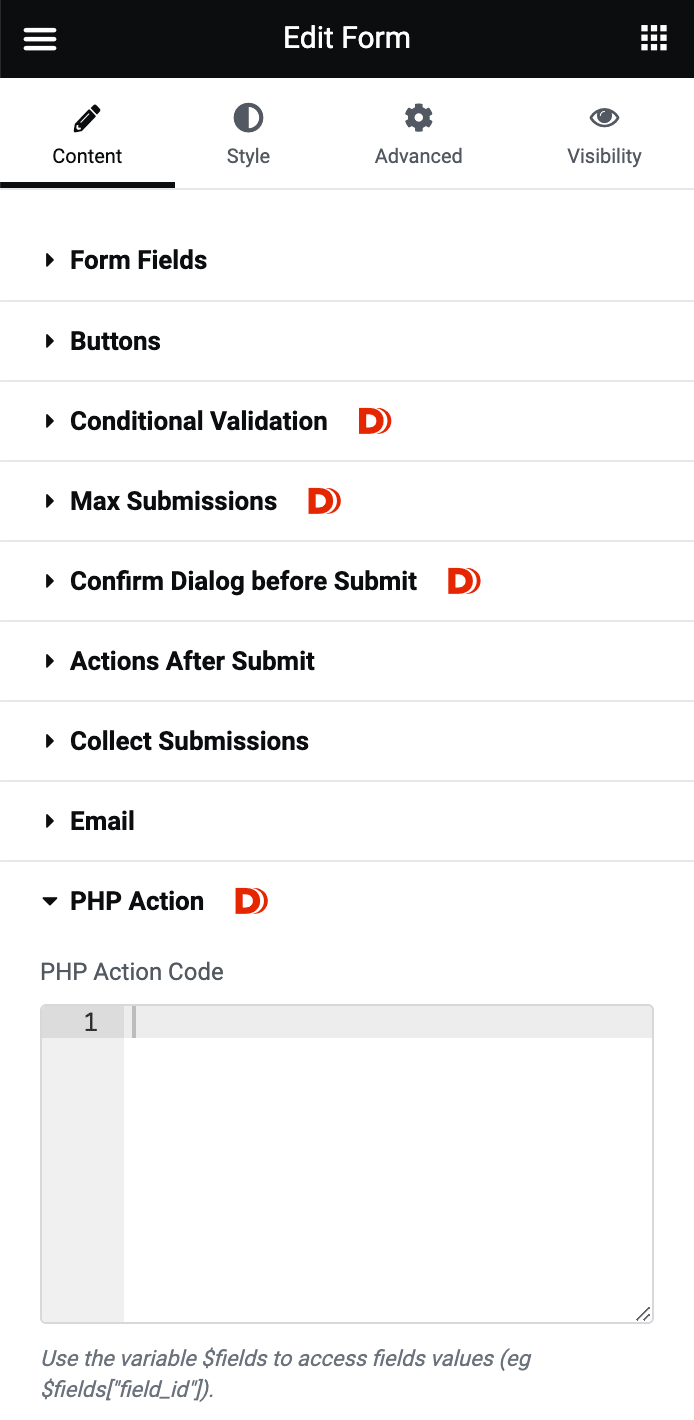Select the pencil icon on Content tab
This screenshot has height=1420, width=694.
click(x=87, y=117)
